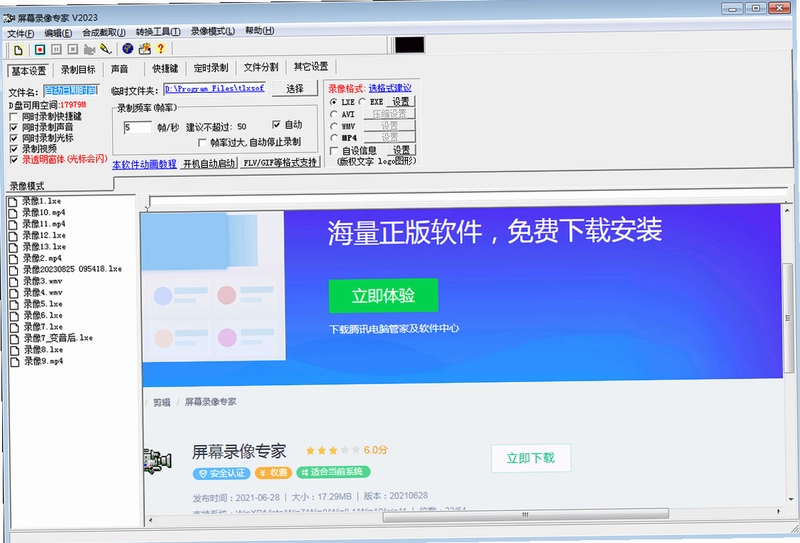Switch to the 其它设置 tab
The width and height of the screenshot is (800, 543).
(311, 67)
